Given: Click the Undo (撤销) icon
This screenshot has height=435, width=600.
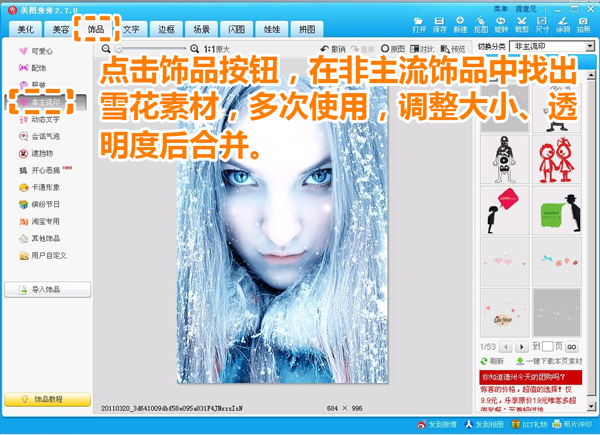Looking at the screenshot, I should 333,48.
